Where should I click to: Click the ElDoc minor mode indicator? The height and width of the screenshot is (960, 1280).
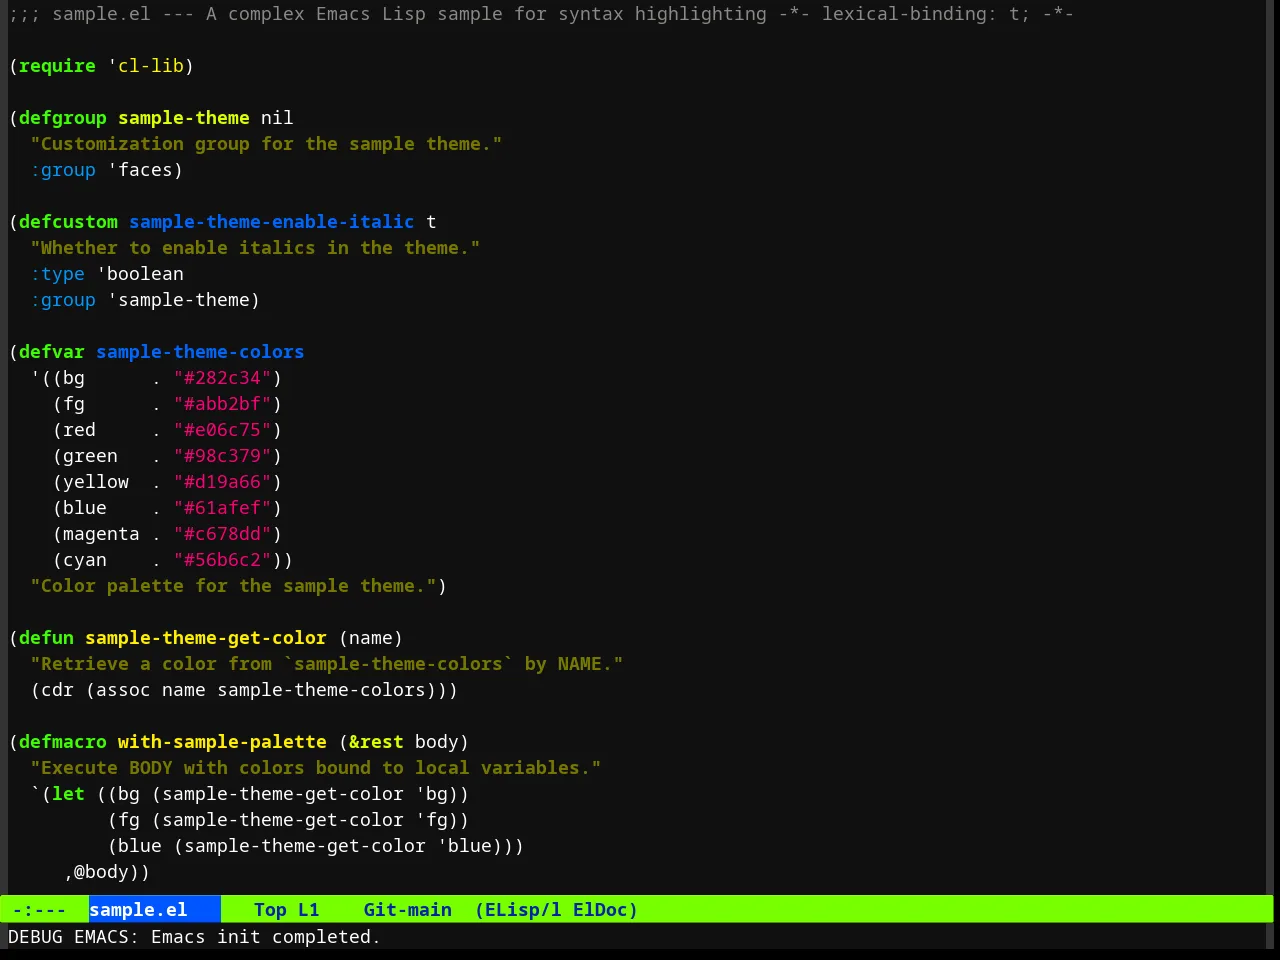pos(605,910)
